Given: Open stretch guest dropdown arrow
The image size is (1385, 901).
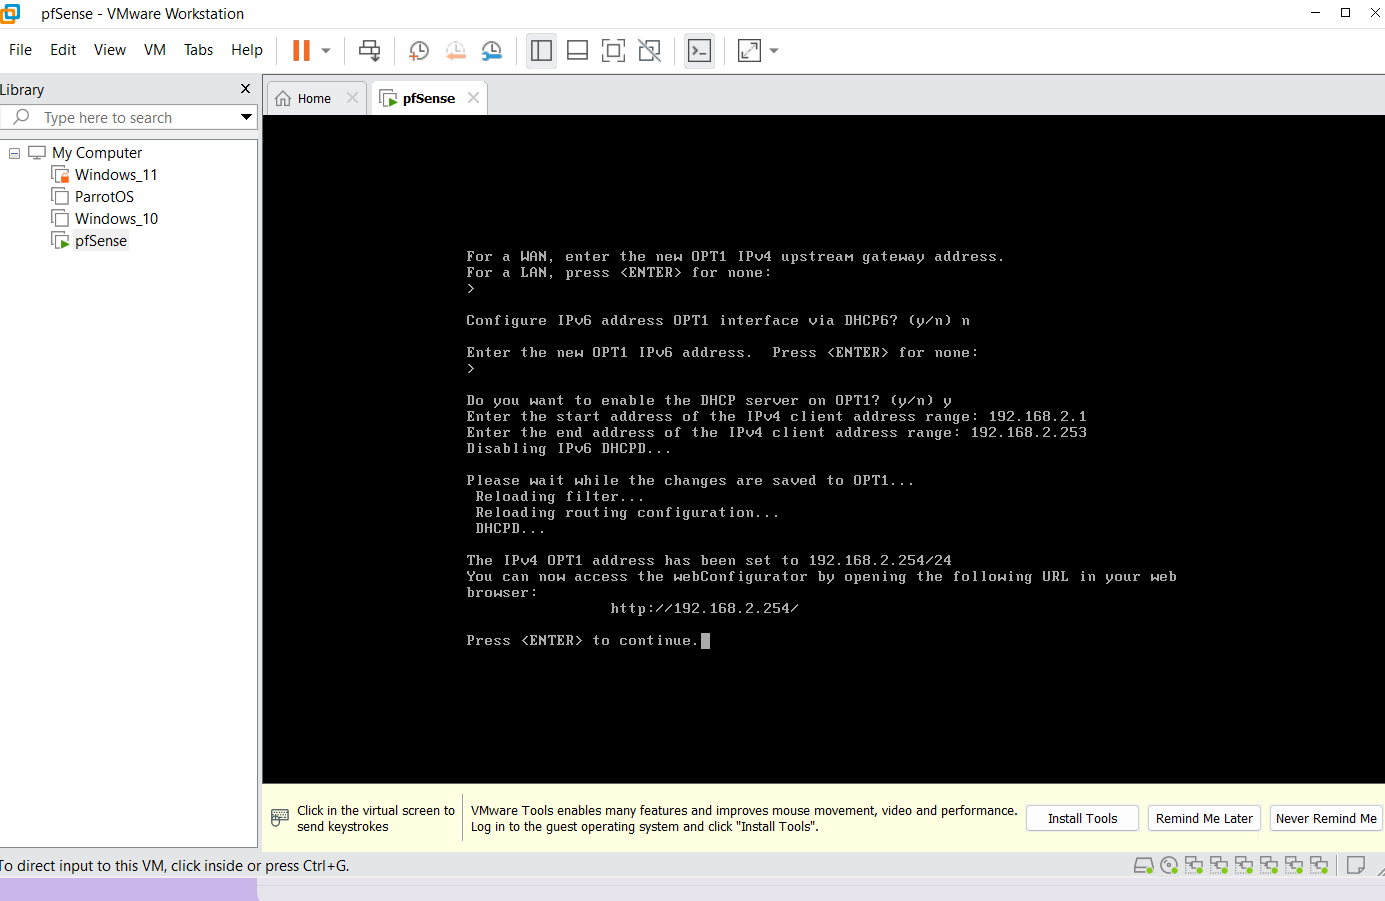Looking at the screenshot, I should click(x=774, y=51).
